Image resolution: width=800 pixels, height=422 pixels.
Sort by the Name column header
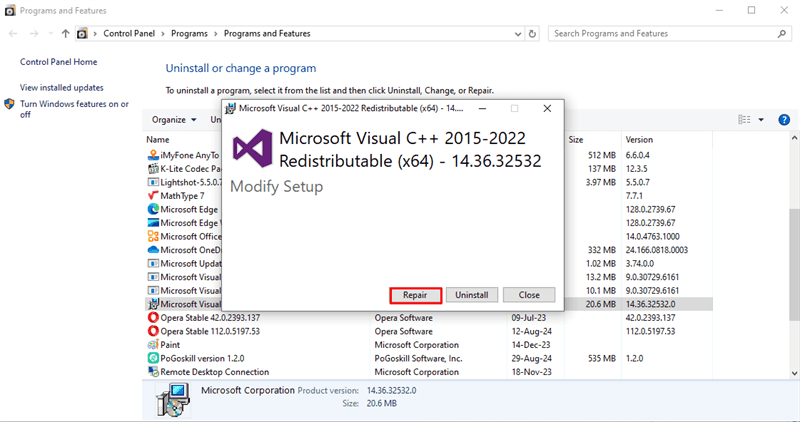pos(158,139)
